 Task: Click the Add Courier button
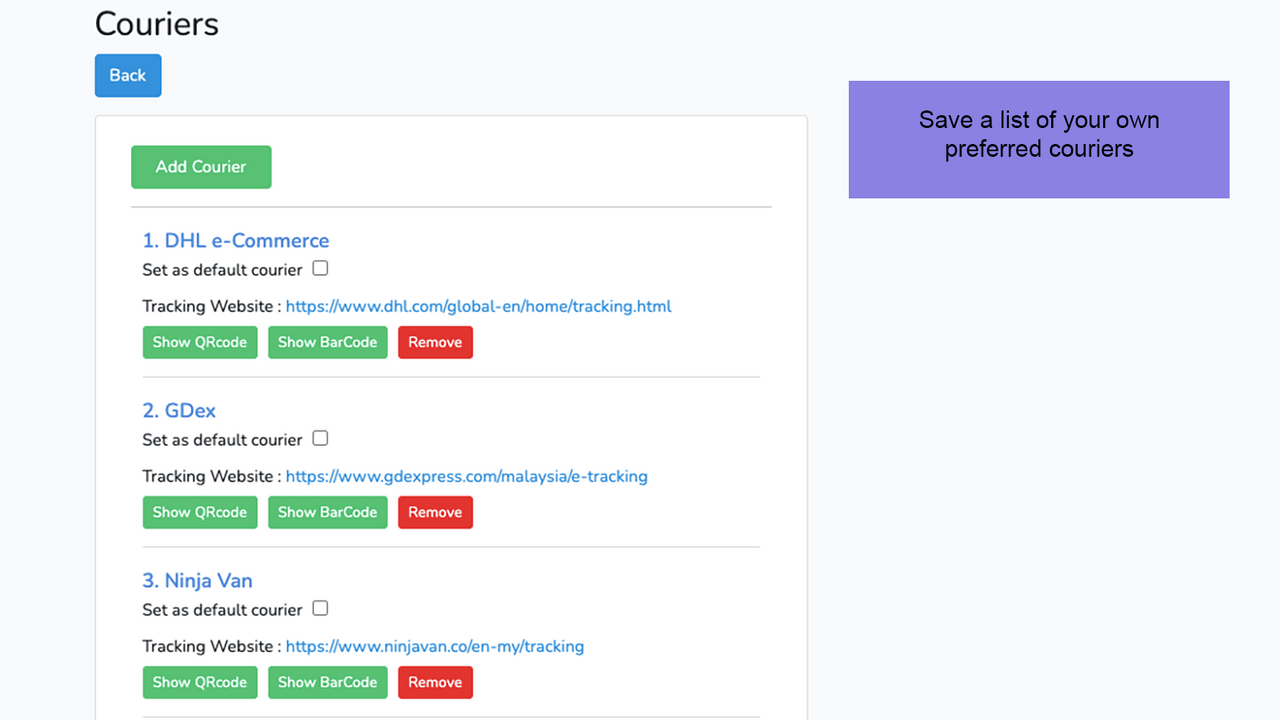click(201, 167)
